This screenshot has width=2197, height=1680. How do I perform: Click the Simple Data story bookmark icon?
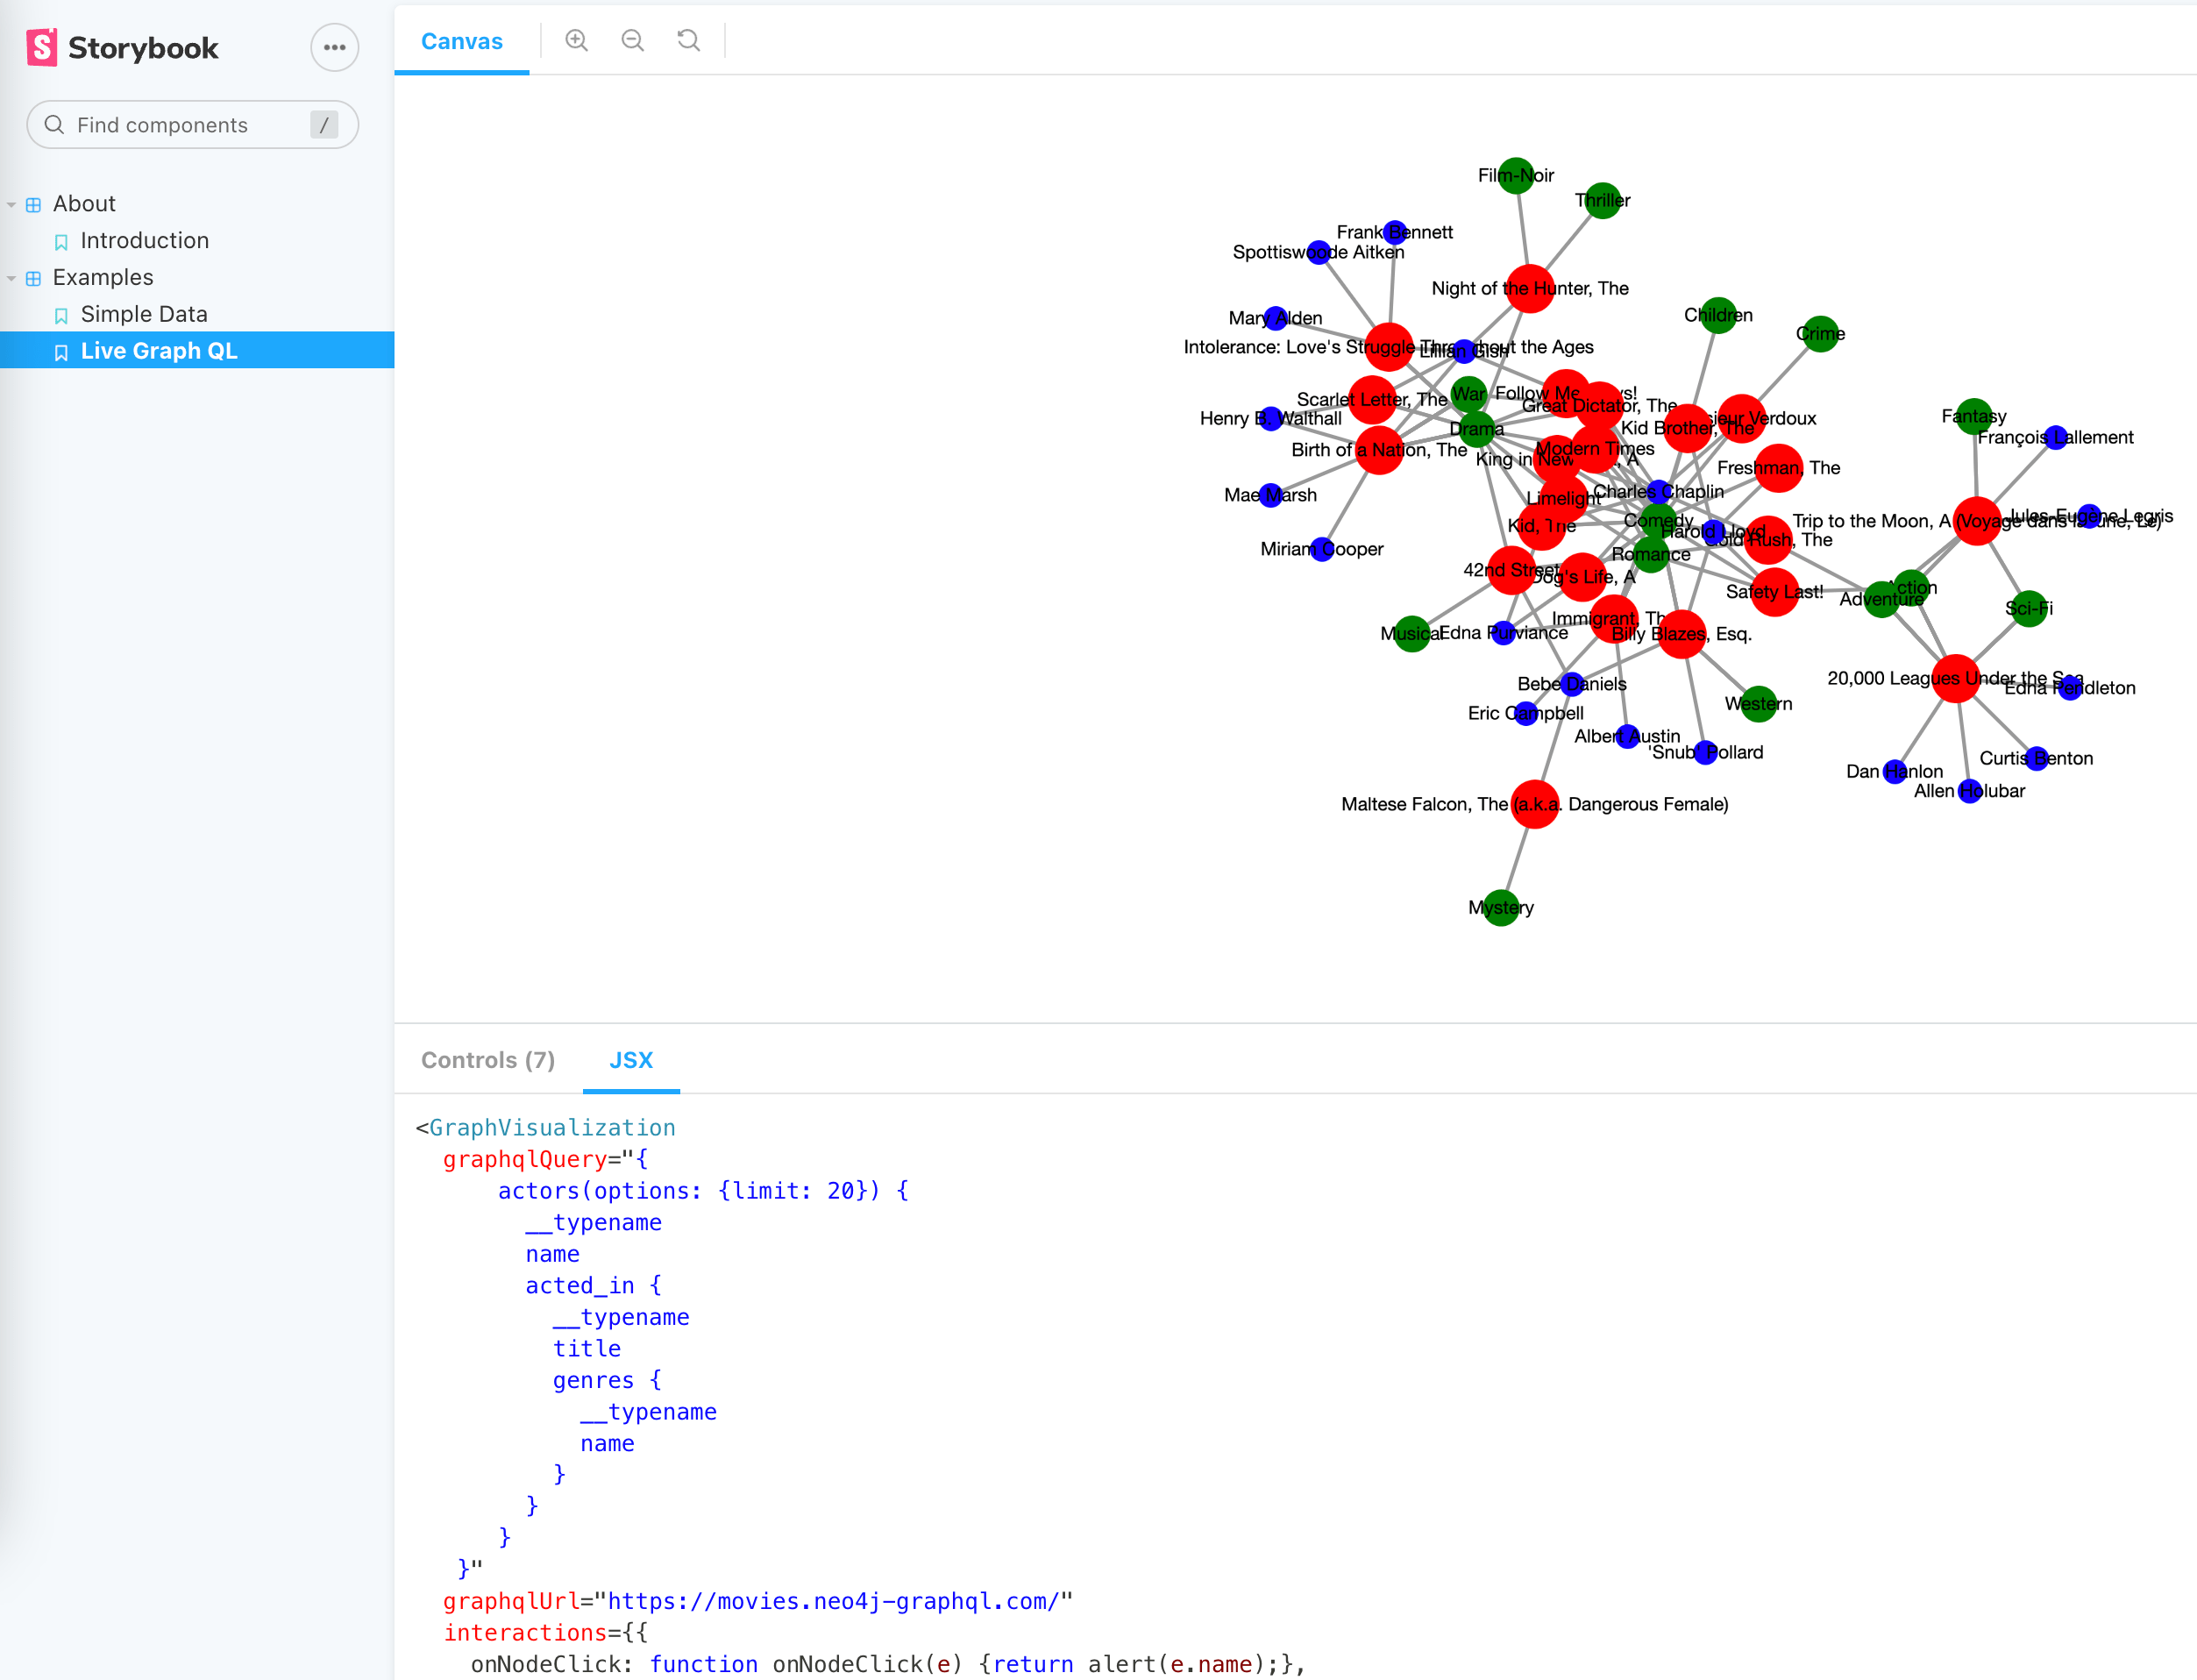[61, 315]
